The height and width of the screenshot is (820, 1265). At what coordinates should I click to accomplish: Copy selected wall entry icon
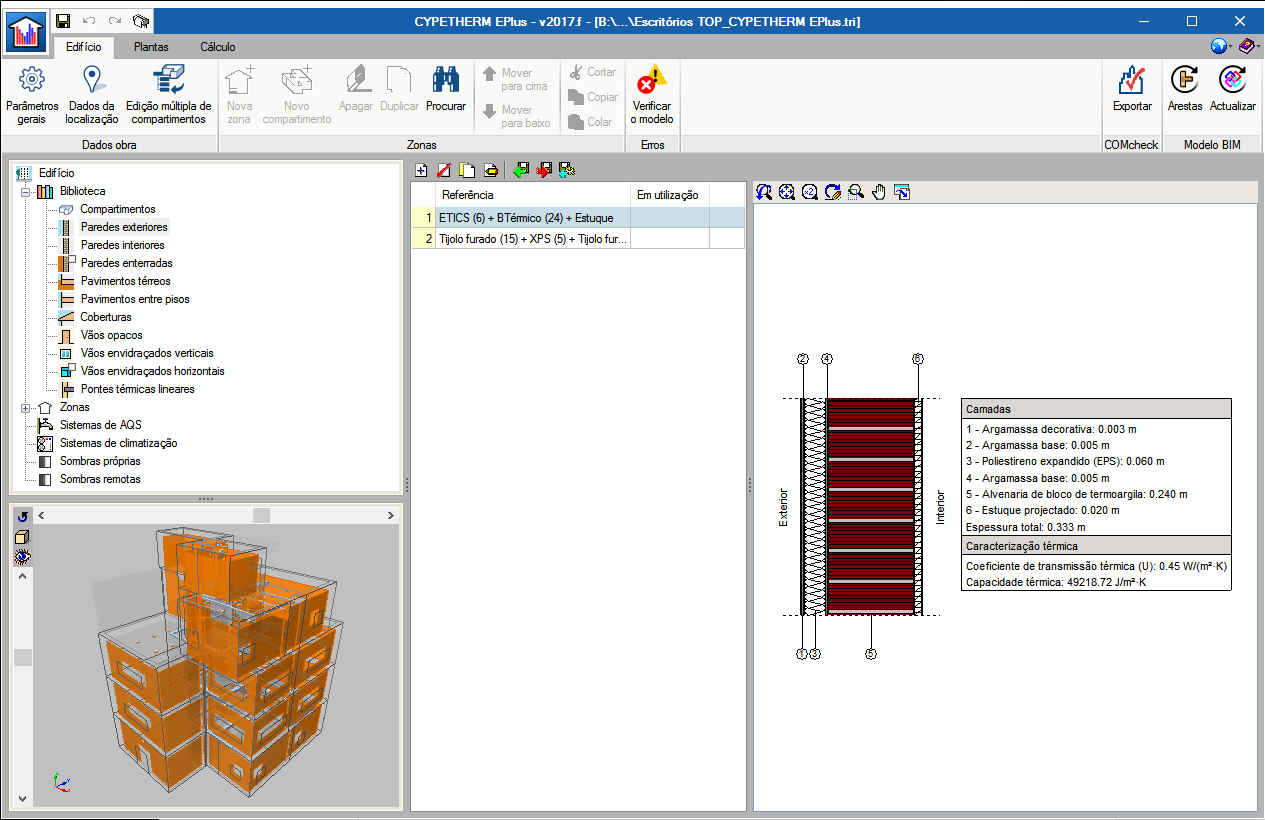click(466, 170)
